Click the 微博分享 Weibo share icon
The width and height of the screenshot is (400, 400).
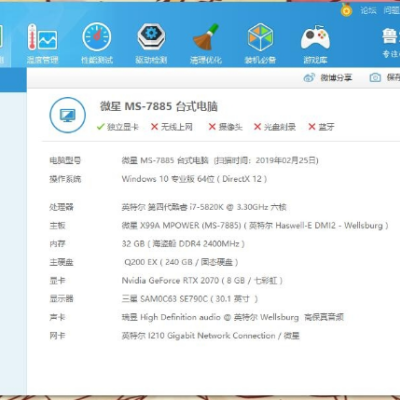[x=309, y=78]
